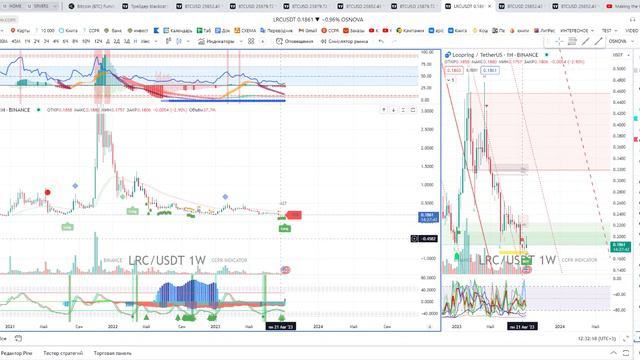Open Симулятор рынка market replay
Screen dimensions: 640x360
[x=344, y=41]
